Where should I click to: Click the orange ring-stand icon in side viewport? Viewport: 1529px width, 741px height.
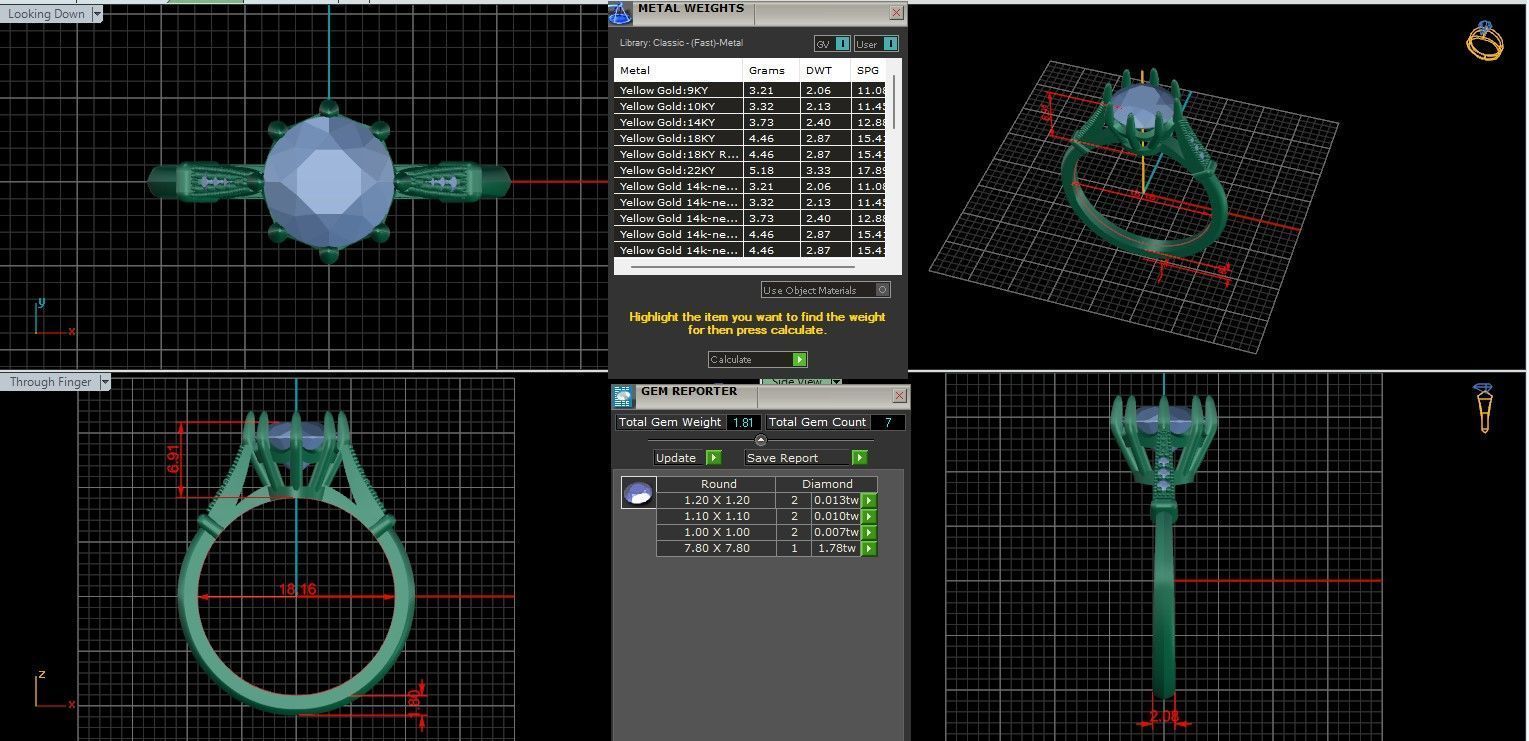pyautogui.click(x=1485, y=407)
